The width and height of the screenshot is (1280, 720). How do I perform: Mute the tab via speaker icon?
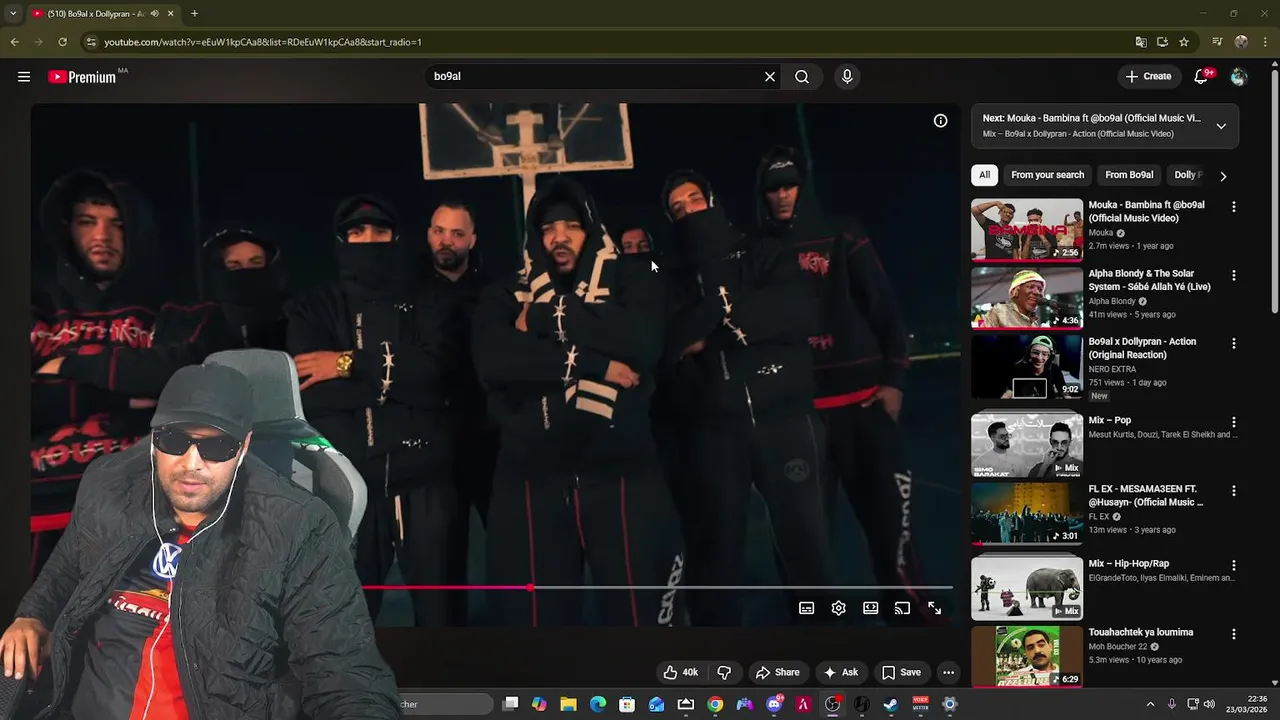click(154, 14)
